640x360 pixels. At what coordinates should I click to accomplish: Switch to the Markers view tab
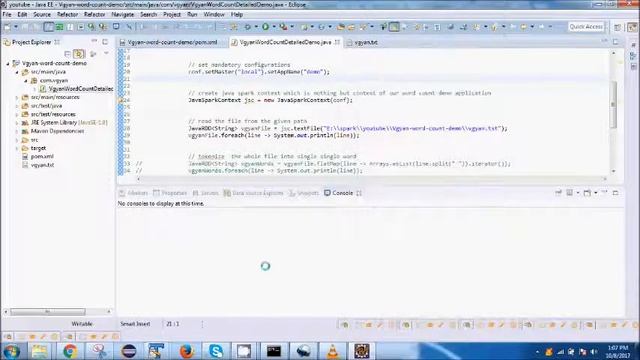point(133,193)
